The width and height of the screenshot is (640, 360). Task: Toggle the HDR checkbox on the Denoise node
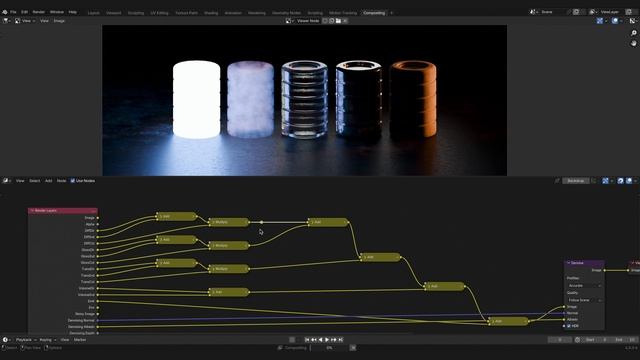pos(569,326)
